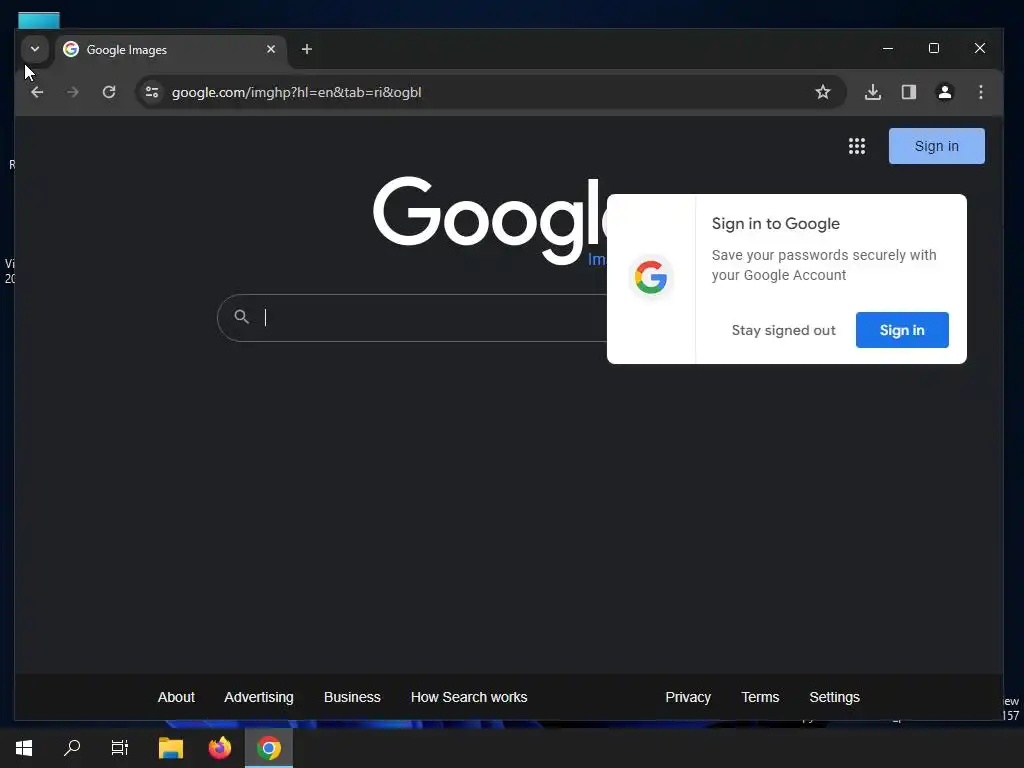The image size is (1024, 768).
Task: Open the tab search dropdown arrow
Action: coord(35,49)
